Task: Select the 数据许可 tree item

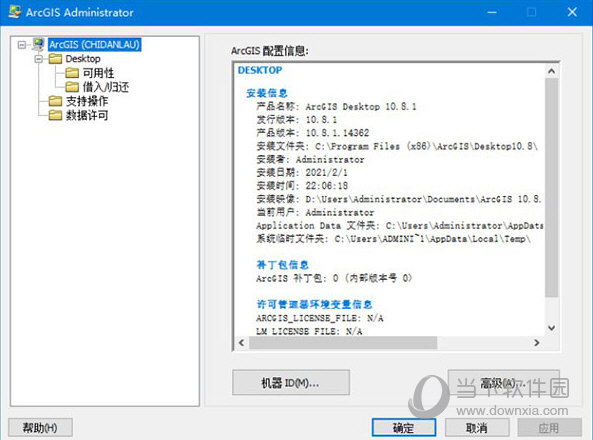Action: (87, 115)
